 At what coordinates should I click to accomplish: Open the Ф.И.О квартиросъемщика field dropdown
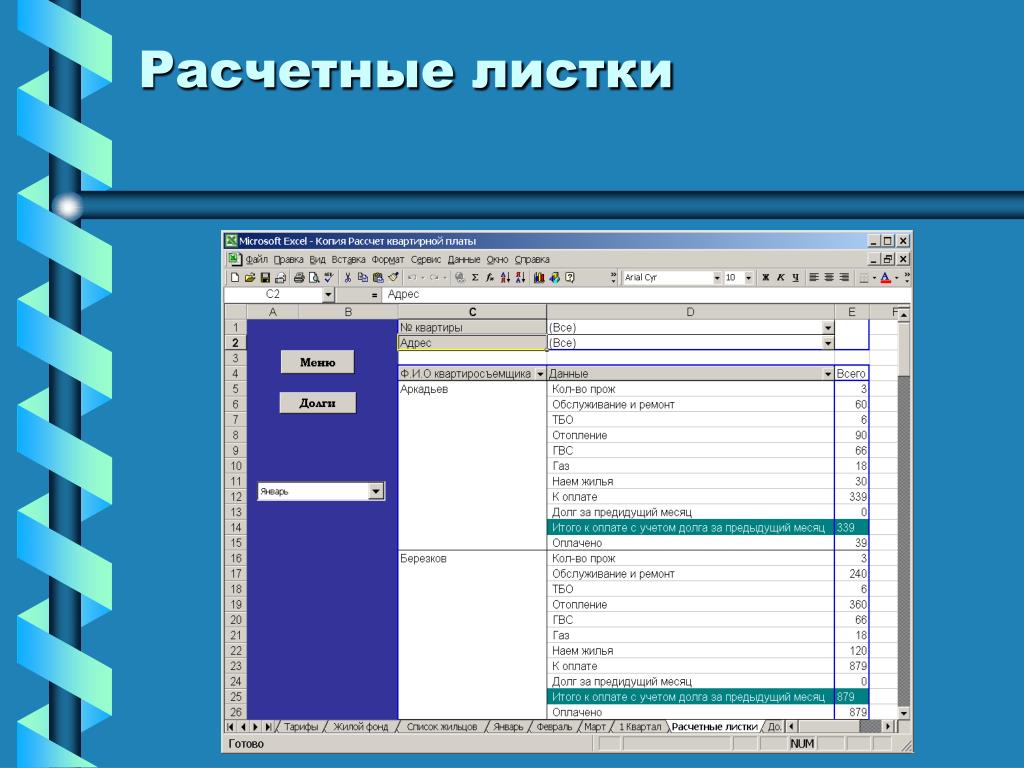pos(540,374)
